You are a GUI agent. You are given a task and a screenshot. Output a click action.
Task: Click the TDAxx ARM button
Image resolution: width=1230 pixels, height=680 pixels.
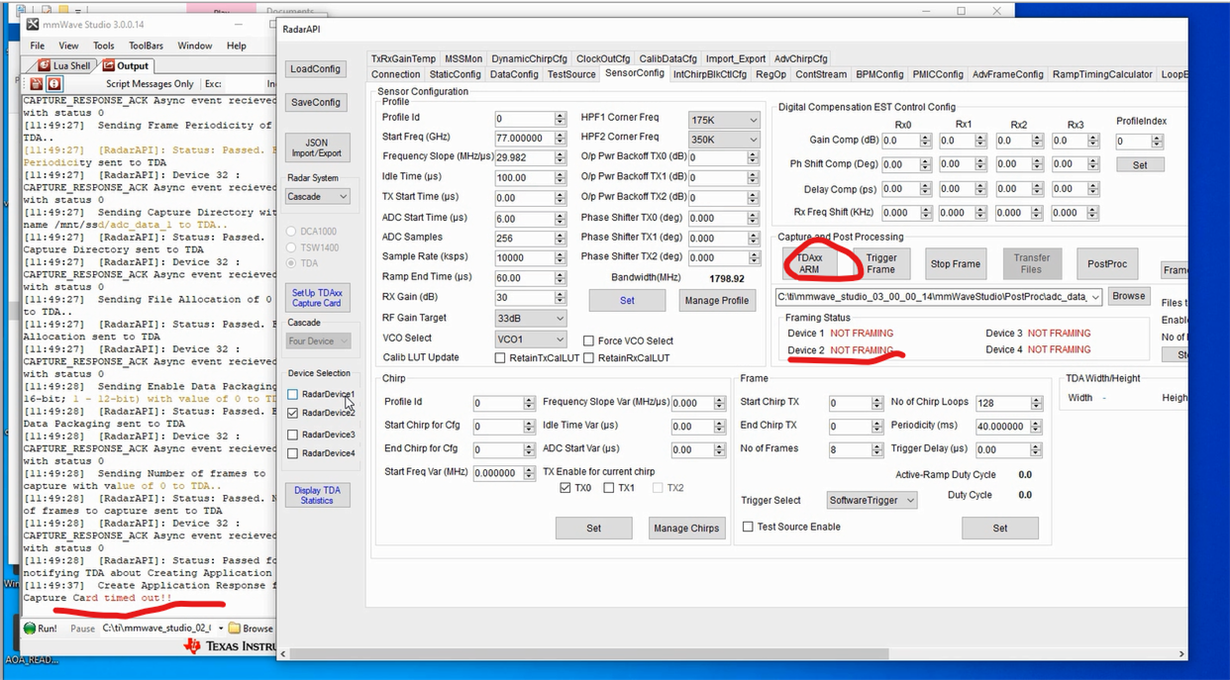pyautogui.click(x=810, y=264)
